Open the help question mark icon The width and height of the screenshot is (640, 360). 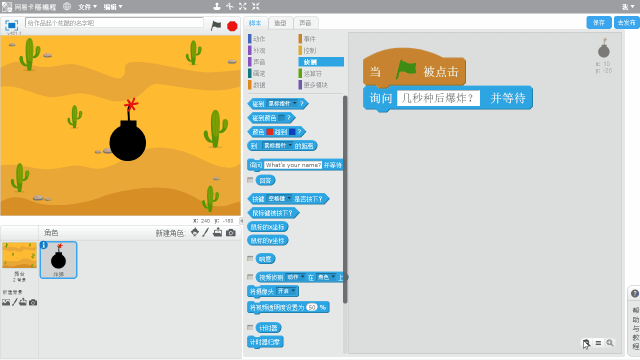[635, 293]
